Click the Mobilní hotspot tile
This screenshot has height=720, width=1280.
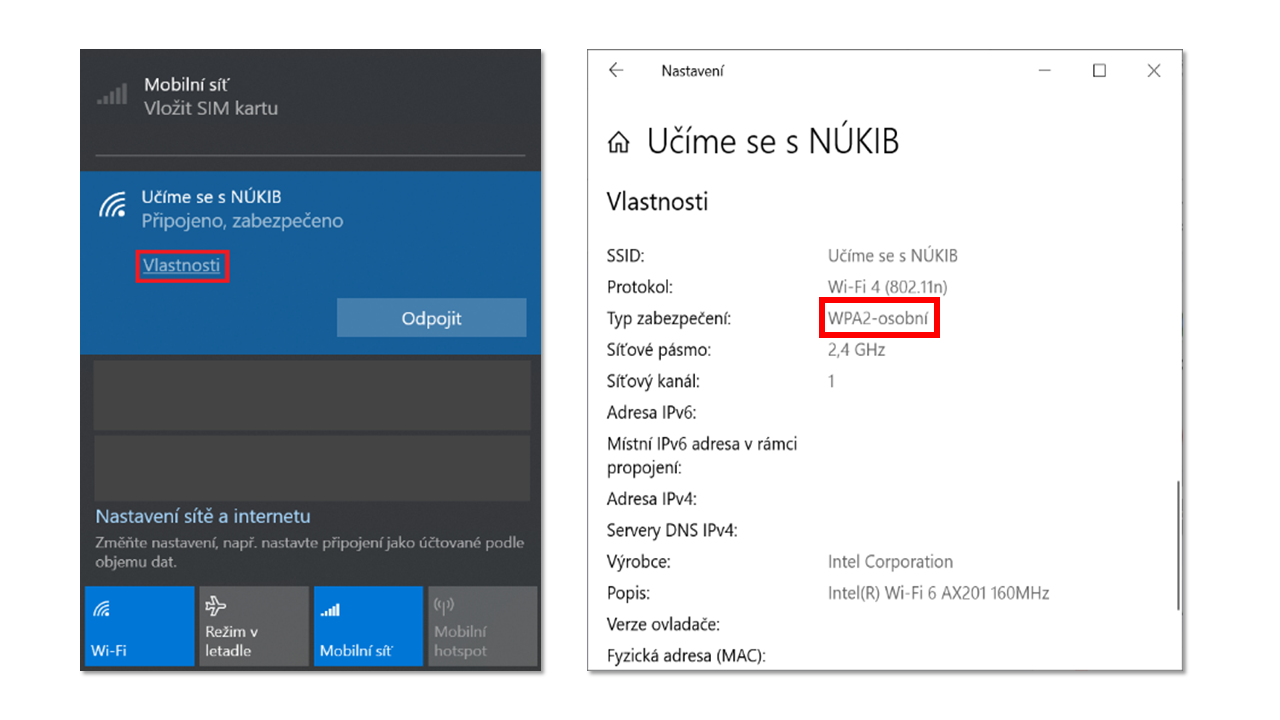(482, 626)
